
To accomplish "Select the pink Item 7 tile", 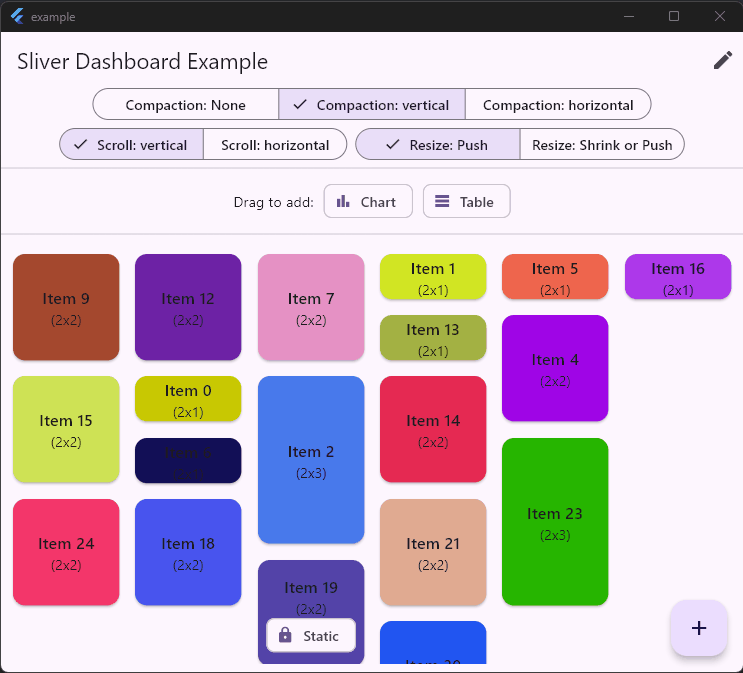I will 311,307.
